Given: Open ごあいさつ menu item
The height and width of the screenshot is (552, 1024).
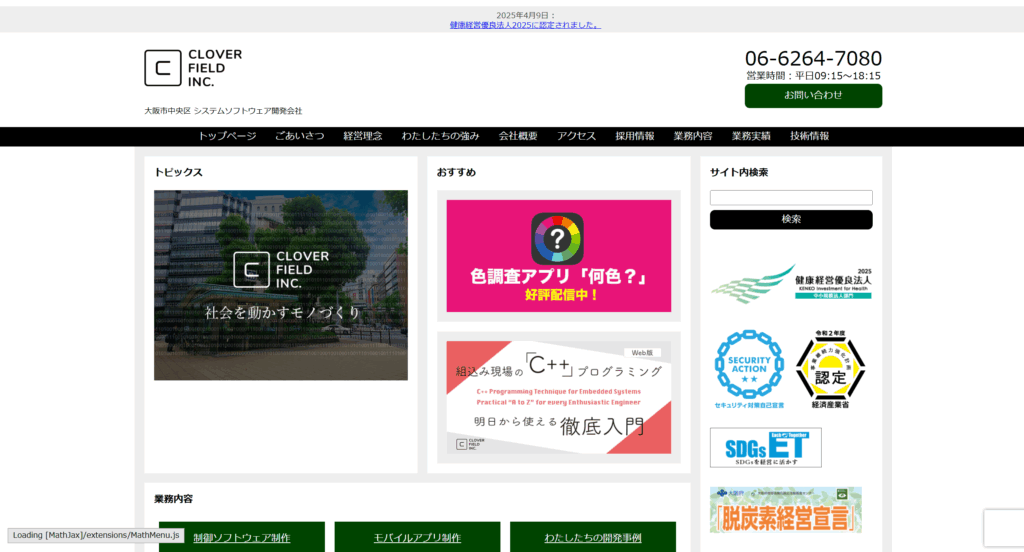Looking at the screenshot, I should (x=300, y=136).
